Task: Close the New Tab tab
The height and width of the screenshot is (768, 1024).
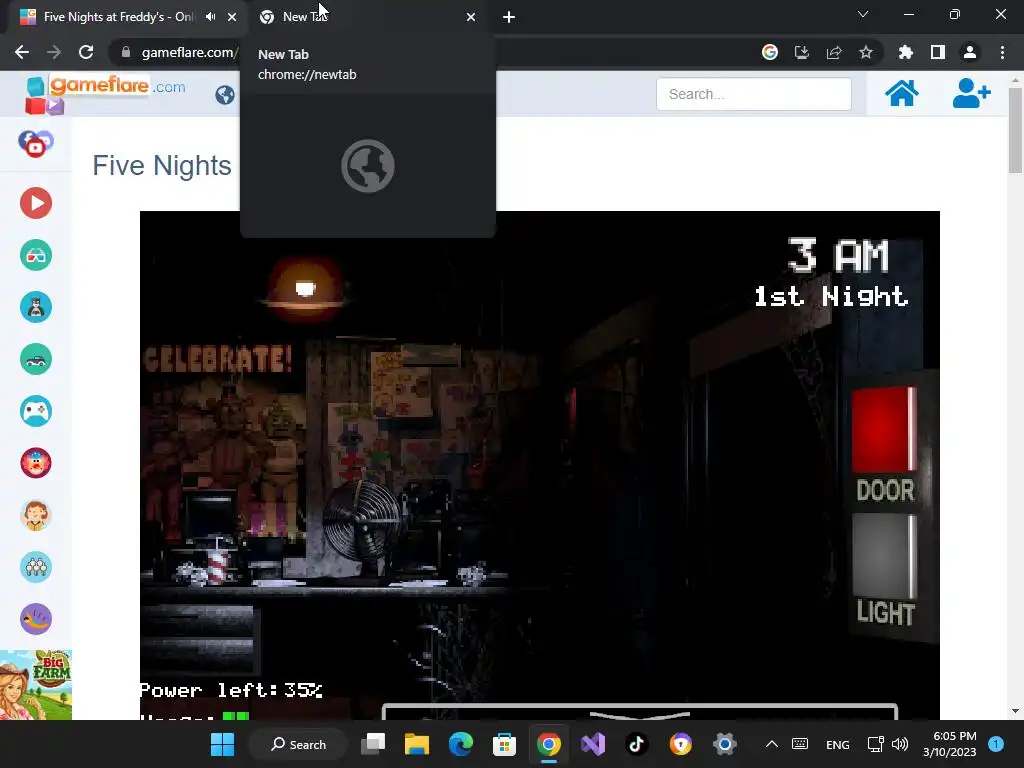Action: click(x=471, y=17)
